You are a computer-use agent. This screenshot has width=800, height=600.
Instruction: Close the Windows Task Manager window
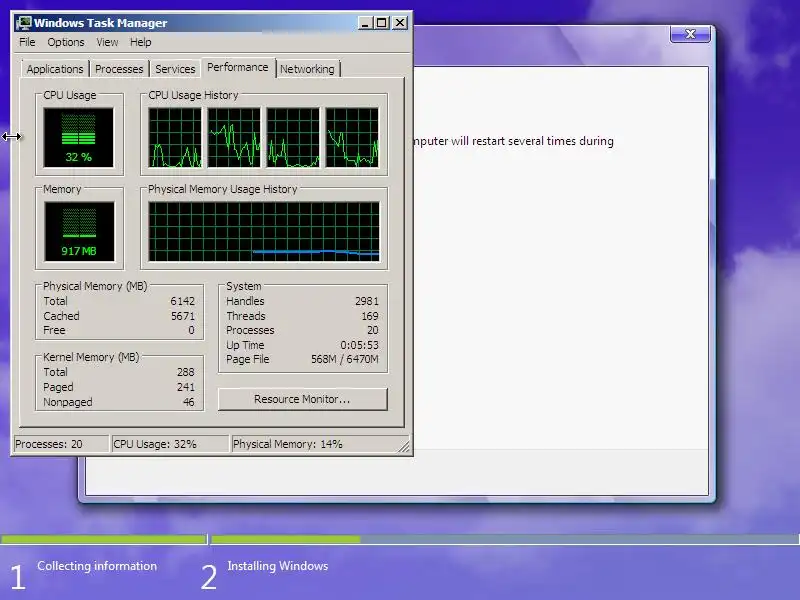[400, 23]
